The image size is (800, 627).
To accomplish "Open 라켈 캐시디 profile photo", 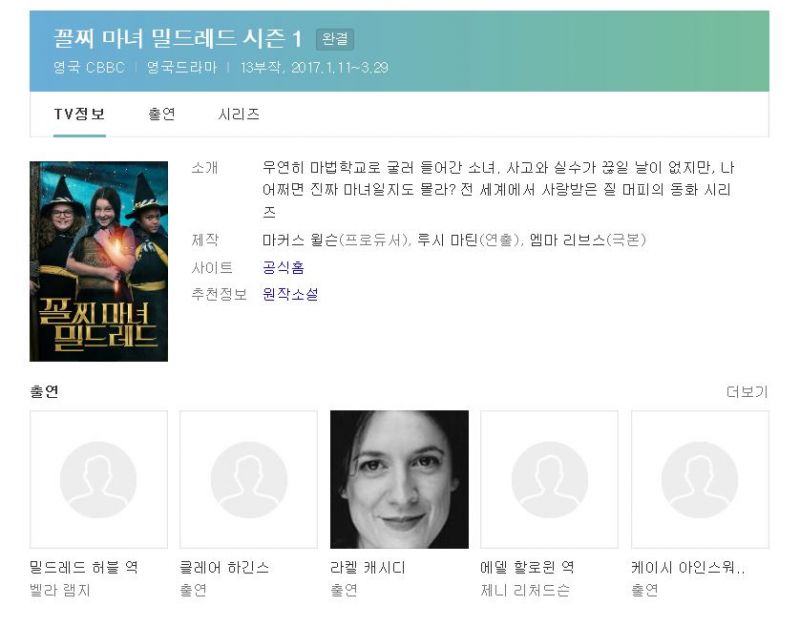I will (399, 479).
